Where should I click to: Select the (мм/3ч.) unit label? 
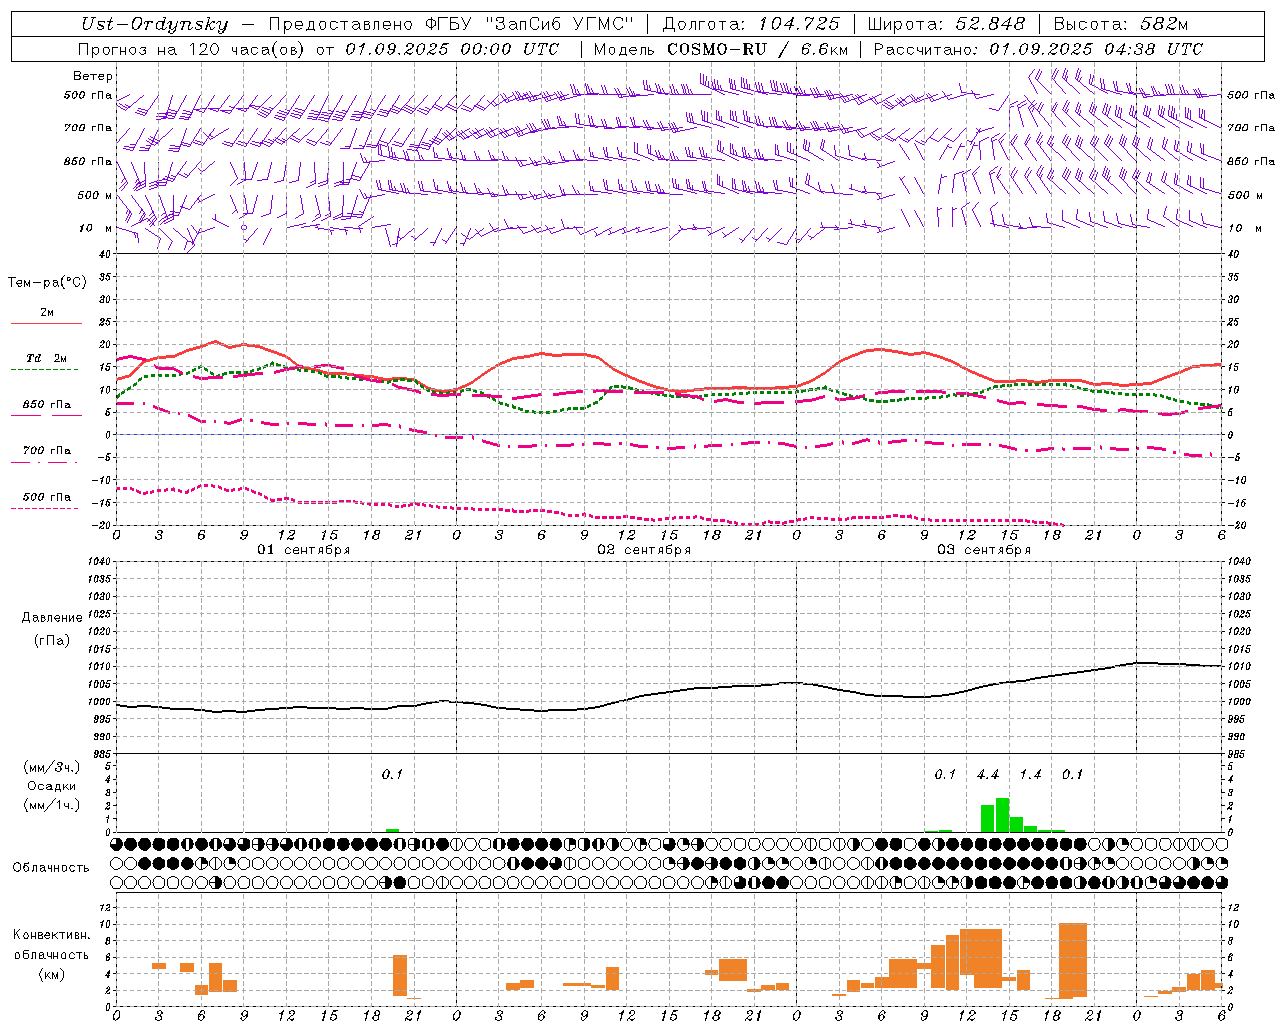(51, 767)
